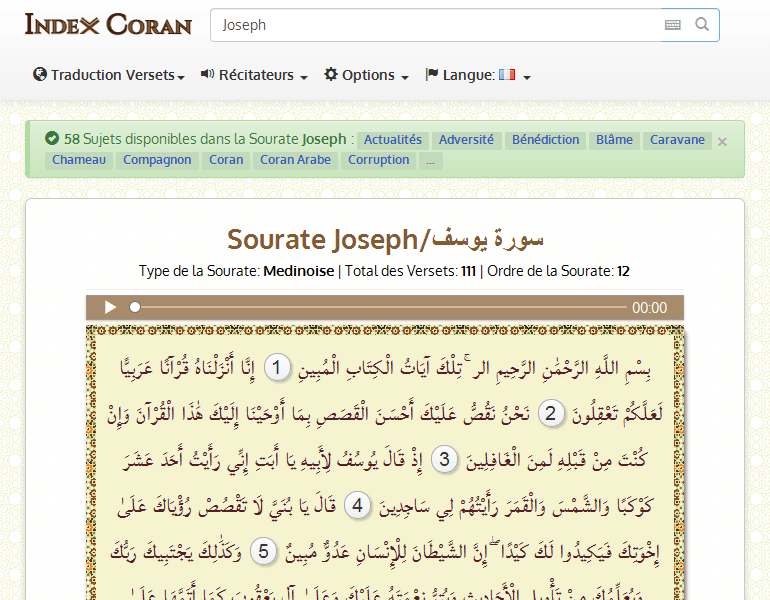Close the green subjects notification banner
Viewport: 770px width, 600px height.
point(722,142)
